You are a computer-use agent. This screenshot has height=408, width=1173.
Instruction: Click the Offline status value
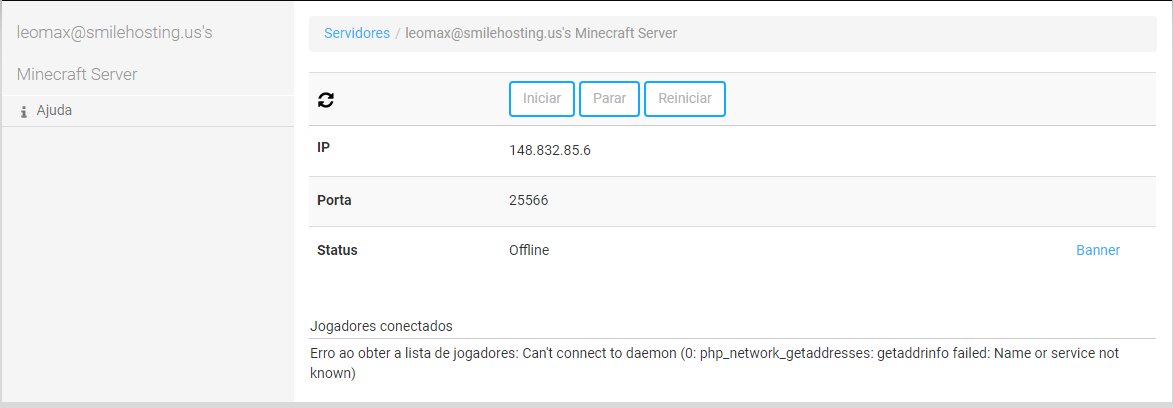(x=529, y=250)
